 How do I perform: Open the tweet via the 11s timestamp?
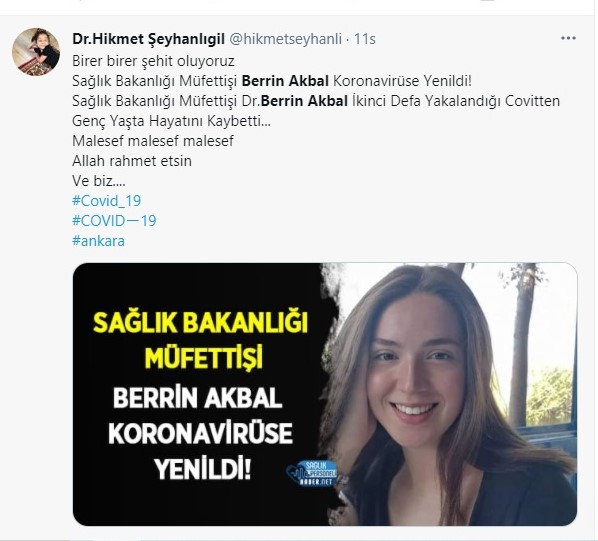[x=365, y=39]
